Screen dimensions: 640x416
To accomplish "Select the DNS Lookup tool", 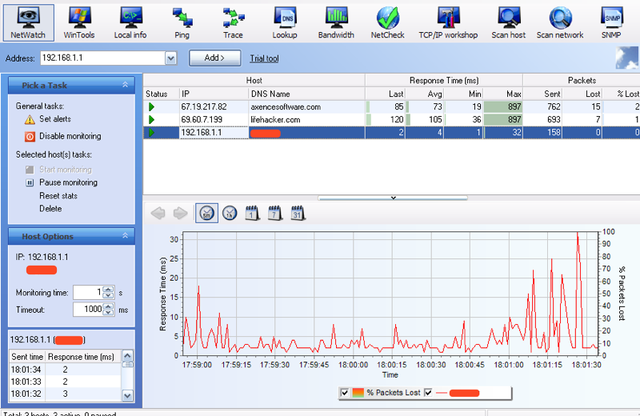I will coord(285,21).
